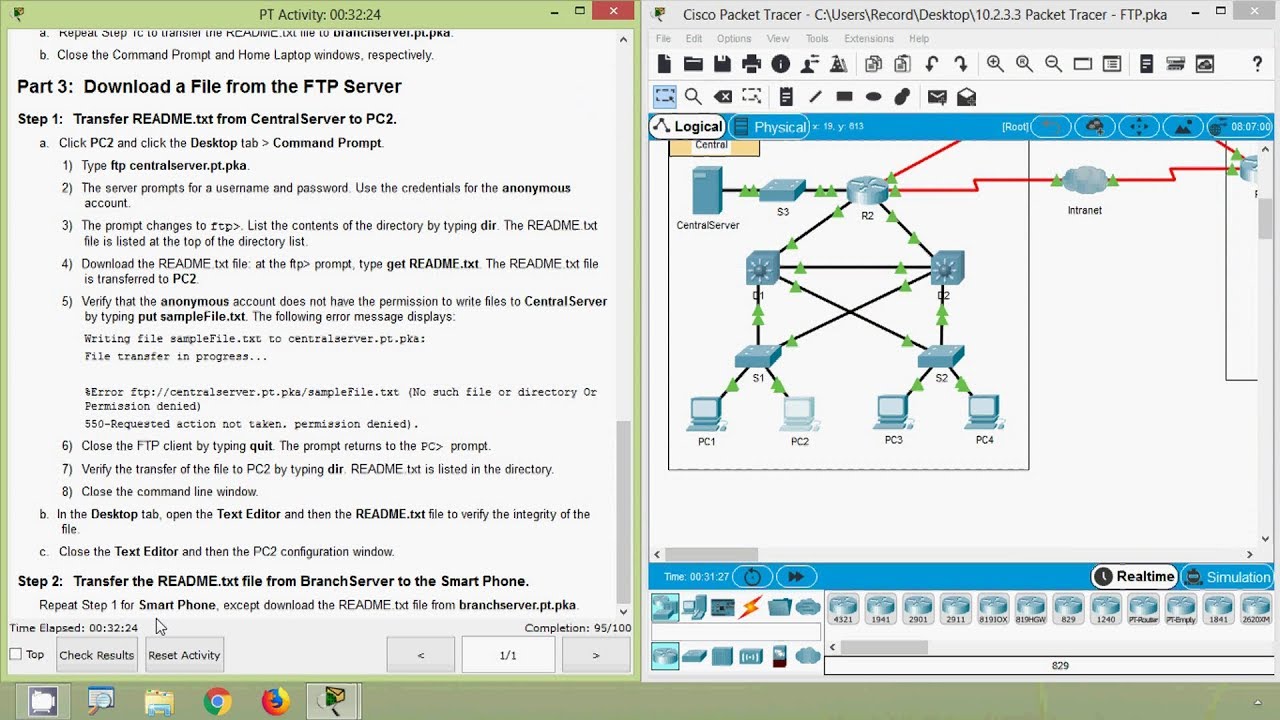The height and width of the screenshot is (720, 1280).
Task: Click router R2 in the workspace
Action: coord(867,190)
